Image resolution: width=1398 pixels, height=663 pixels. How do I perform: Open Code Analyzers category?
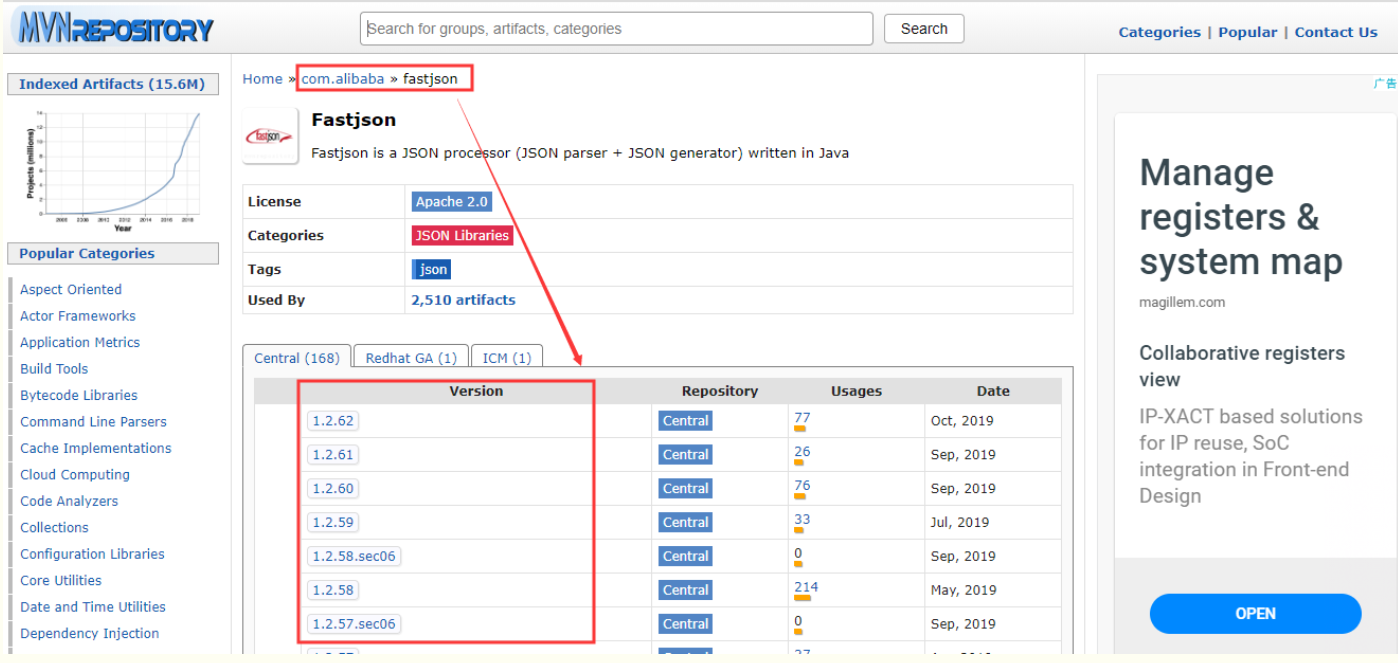(x=69, y=502)
